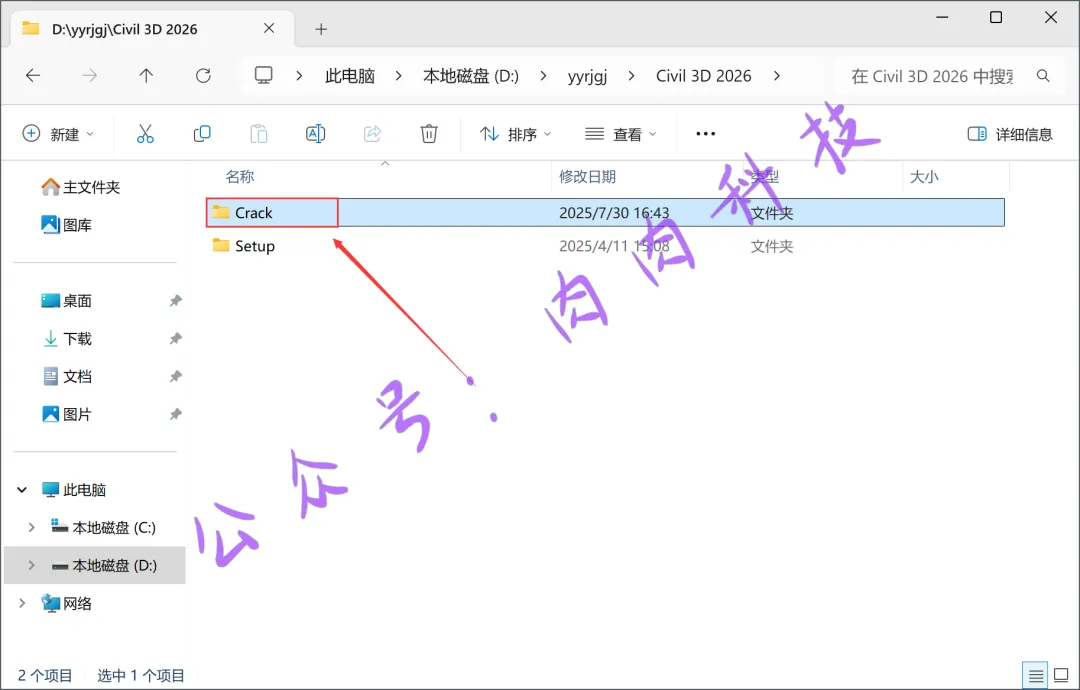Screen dimensions: 1080x690
Task: Select 本地磁盘 (C:) in navigation pane
Action: click(x=104, y=528)
